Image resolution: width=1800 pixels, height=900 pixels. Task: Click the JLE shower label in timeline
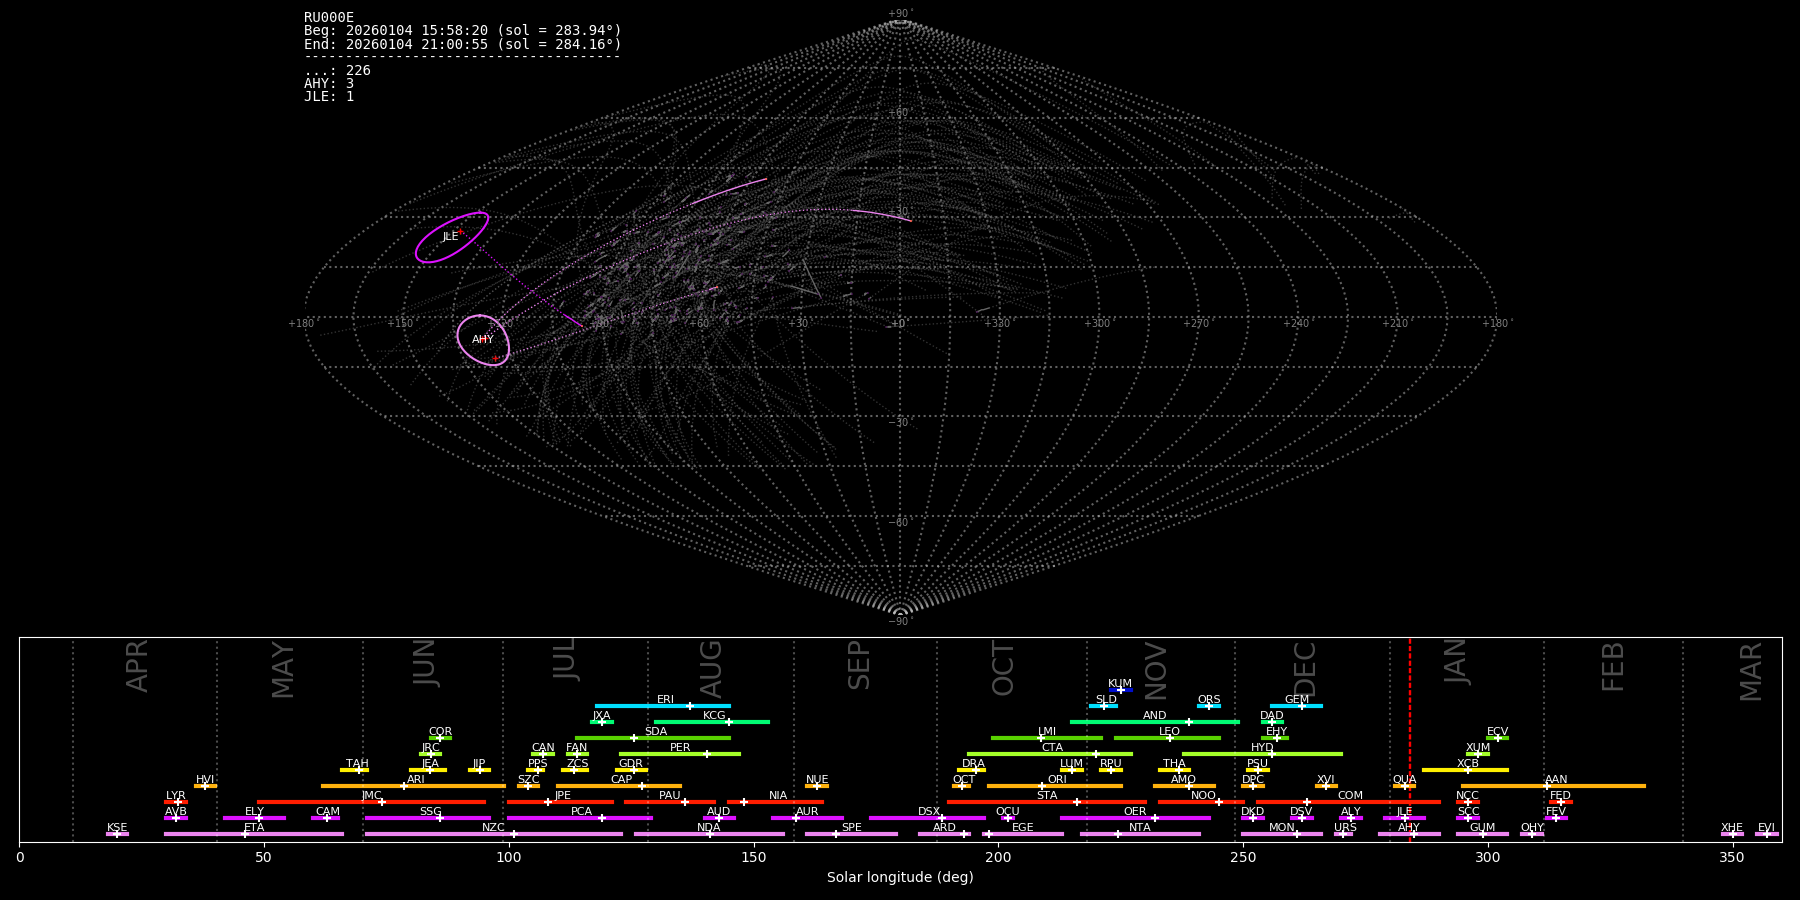1404,812
